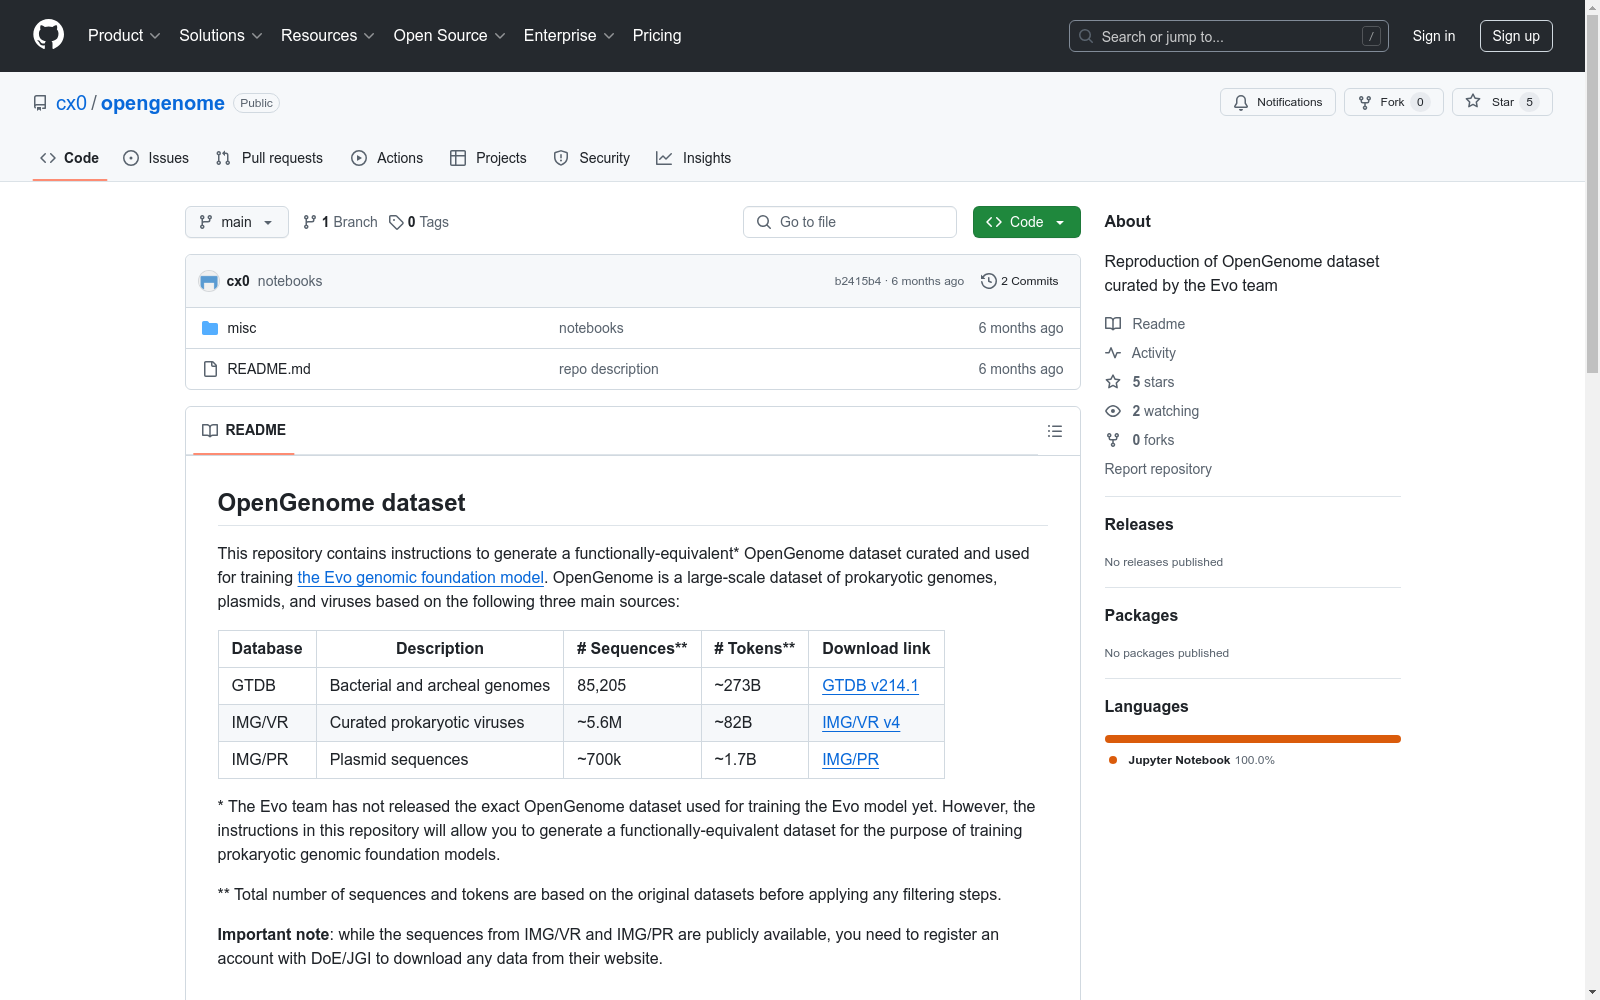
Task: Open the IMG/VR v4 download link
Action: pos(861,722)
